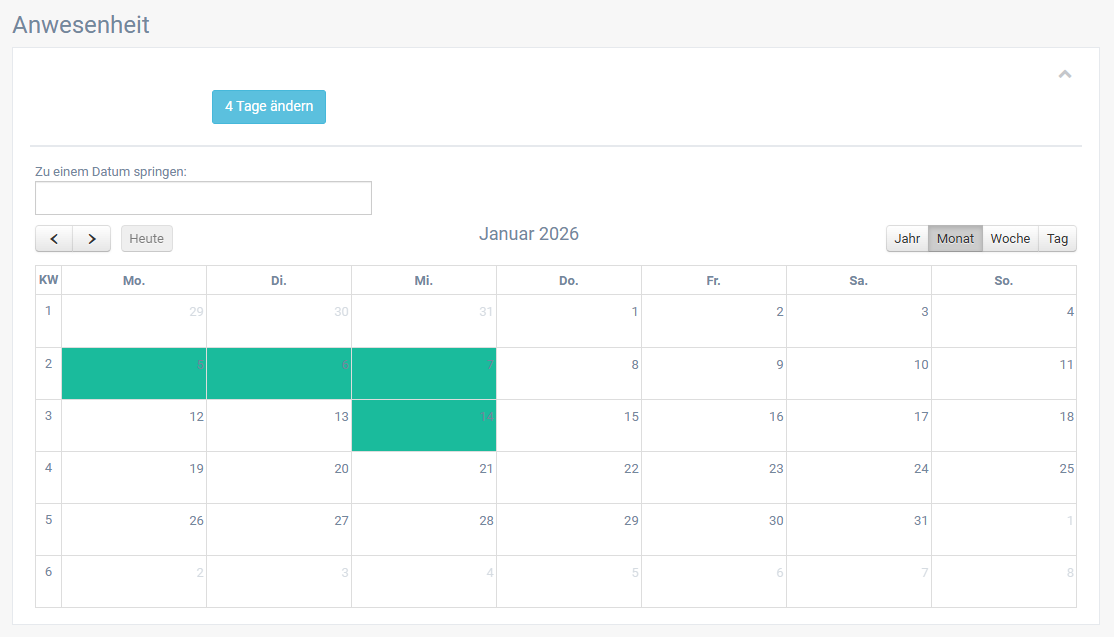Screen dimensions: 1114x637
Task: Click calendar week 4 number
Action: click(48, 468)
